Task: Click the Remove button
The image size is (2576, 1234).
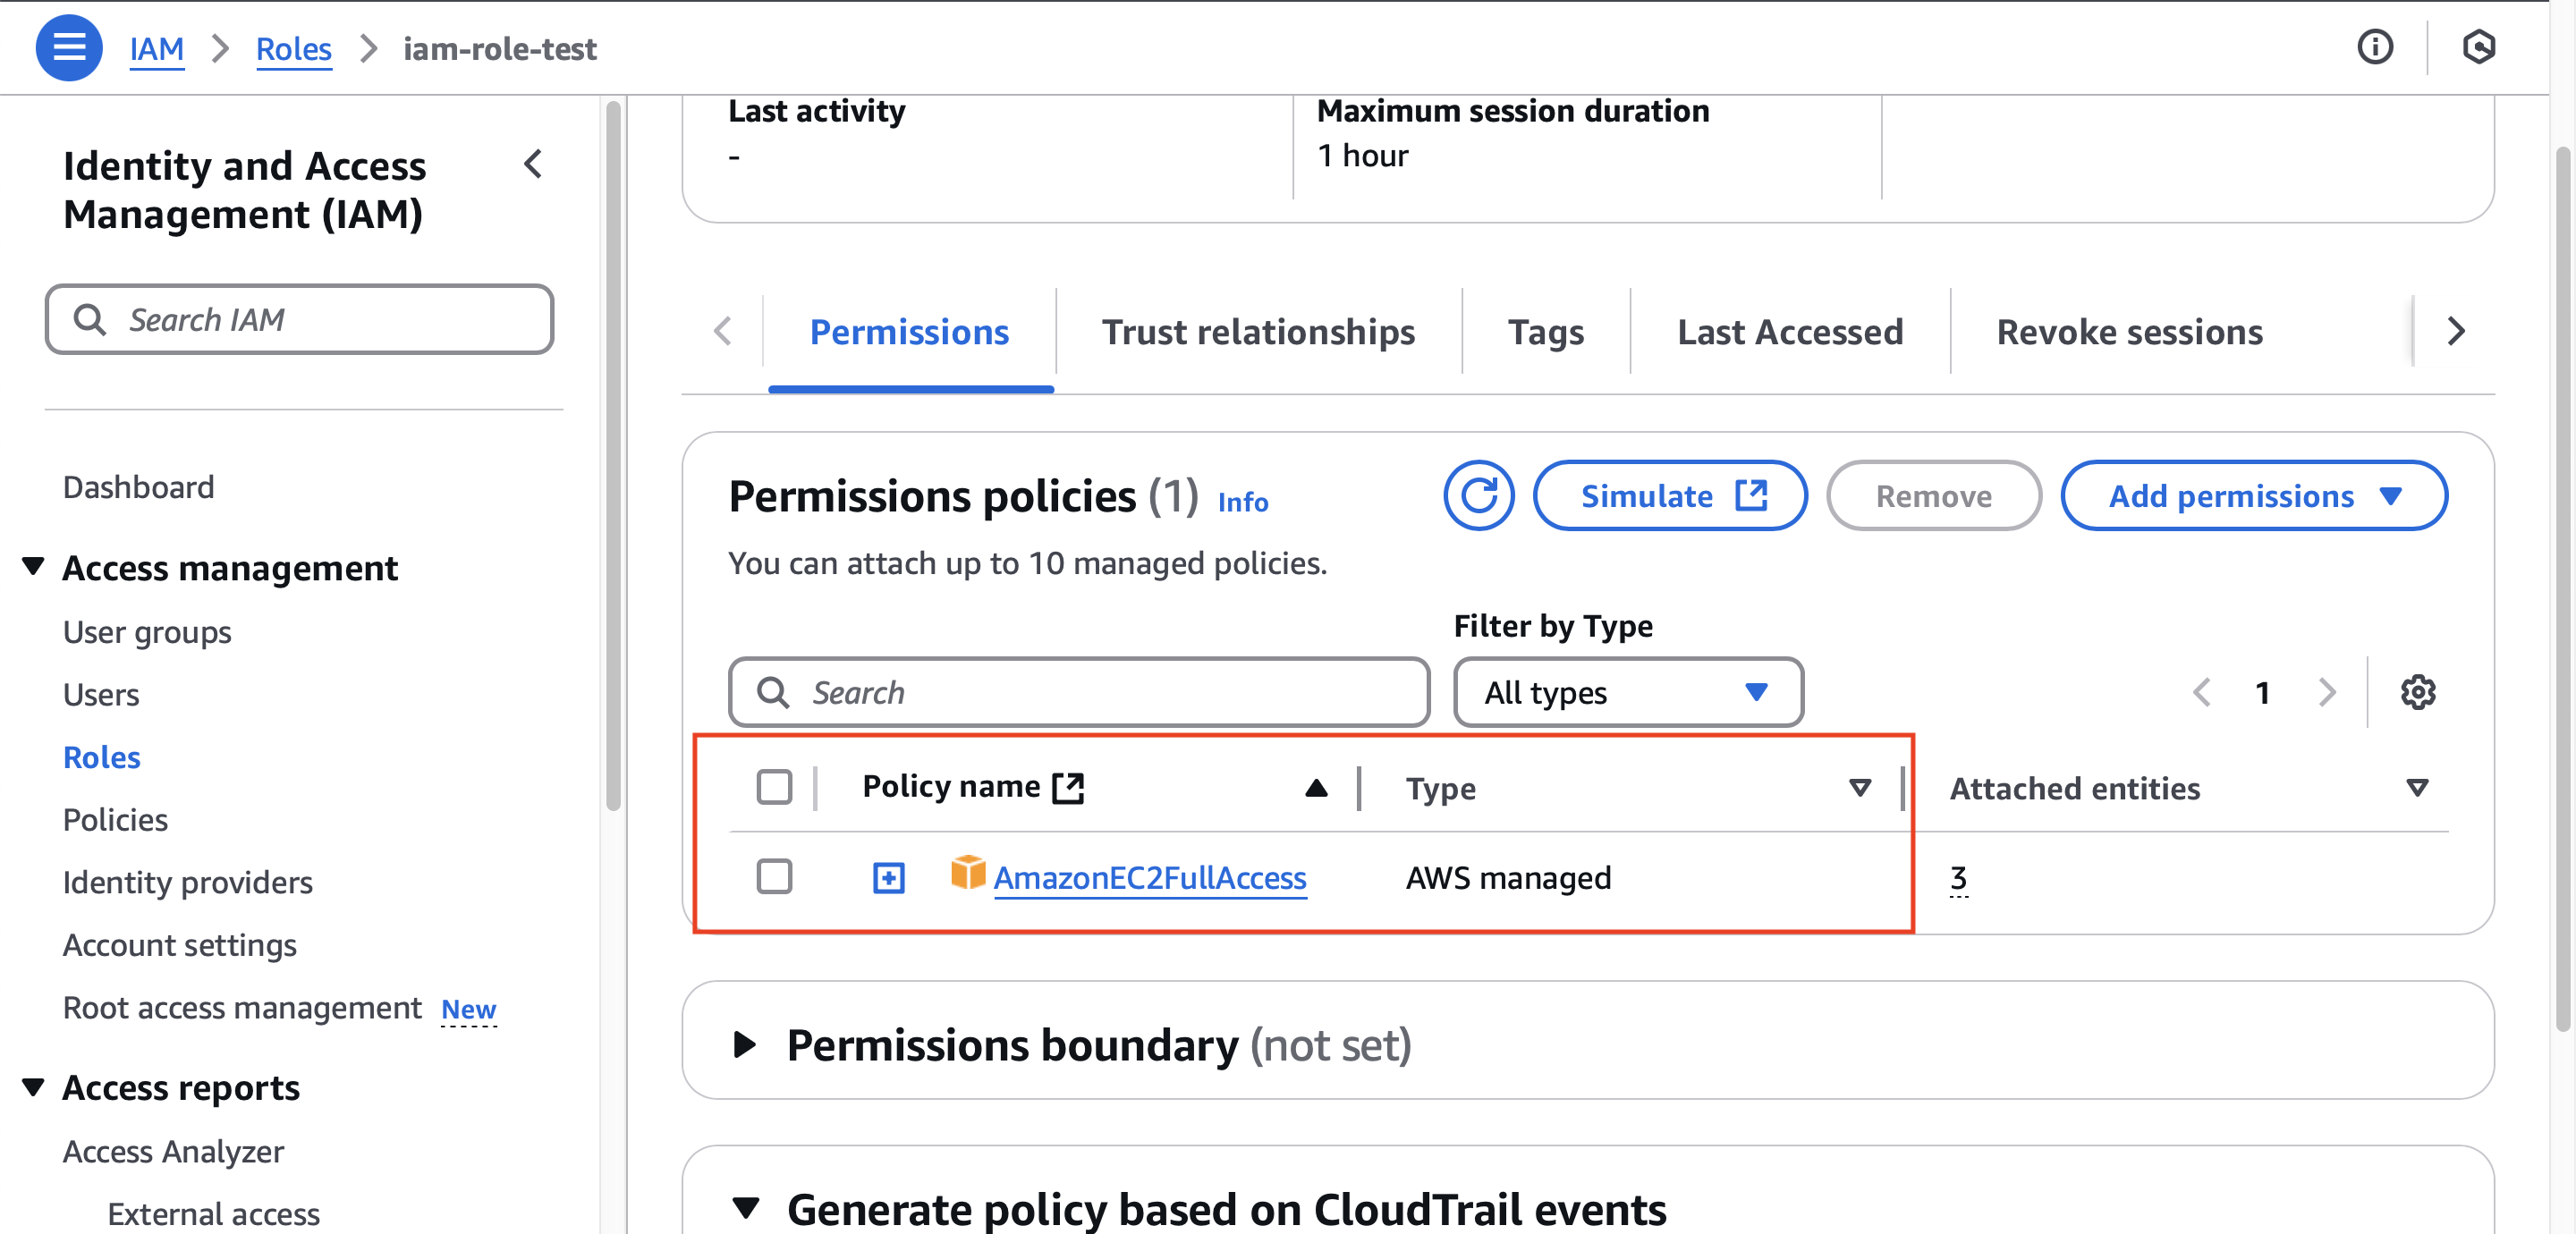Action: (1933, 496)
